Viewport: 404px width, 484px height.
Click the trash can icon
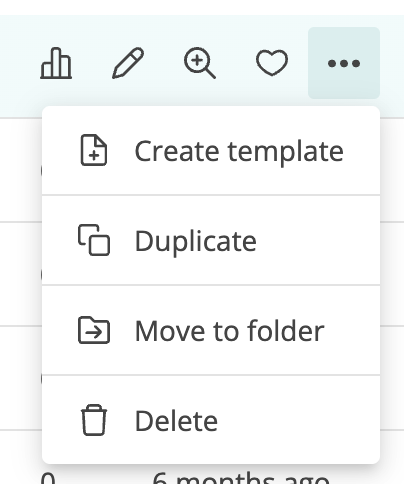[x=94, y=420]
